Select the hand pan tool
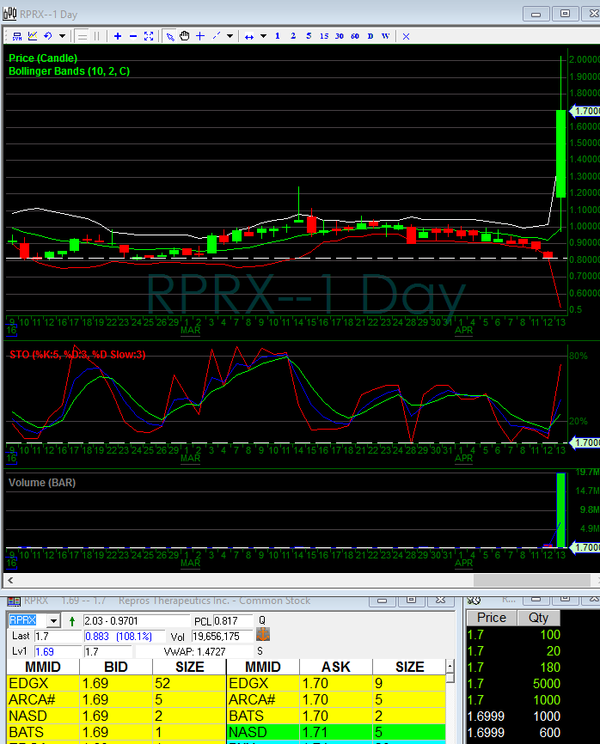This screenshot has width=600, height=744. click(185, 36)
